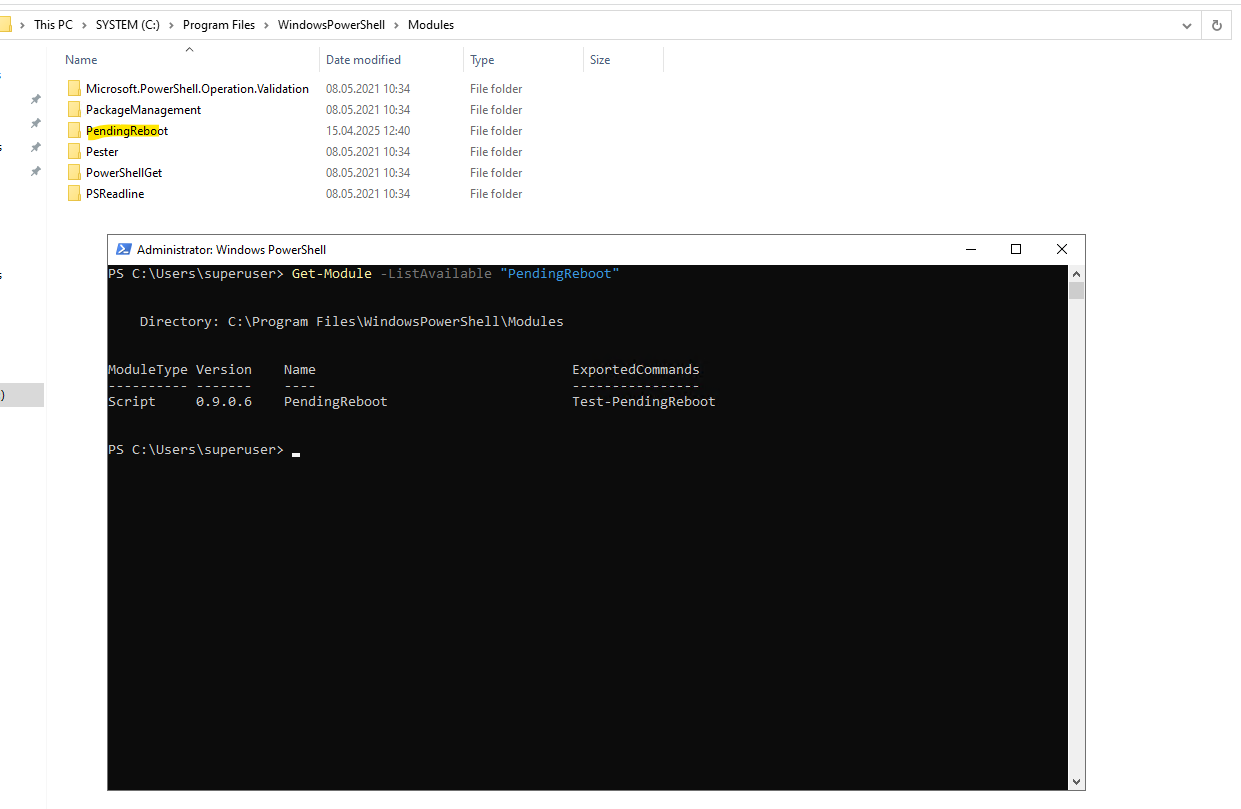Click the PackageManagement folder icon

pyautogui.click(x=74, y=110)
